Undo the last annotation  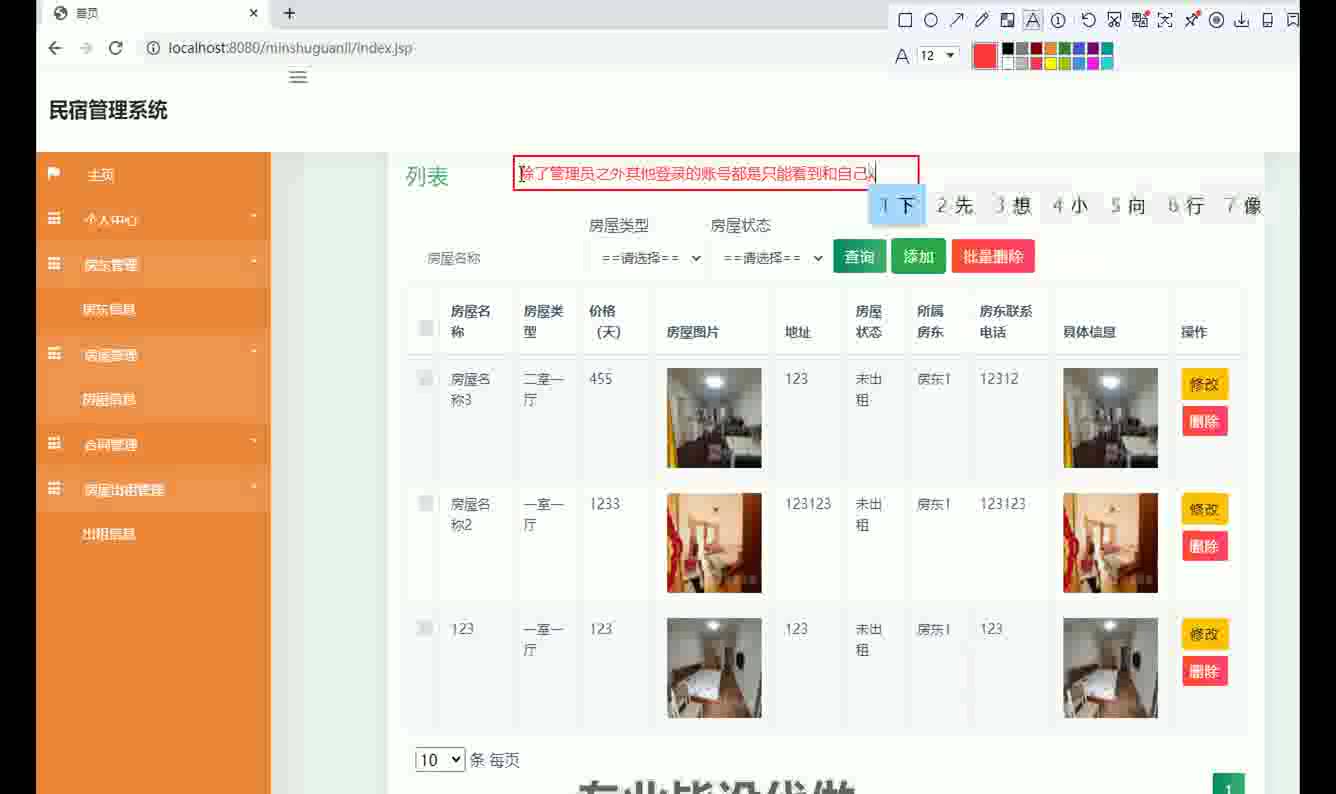[1088, 20]
